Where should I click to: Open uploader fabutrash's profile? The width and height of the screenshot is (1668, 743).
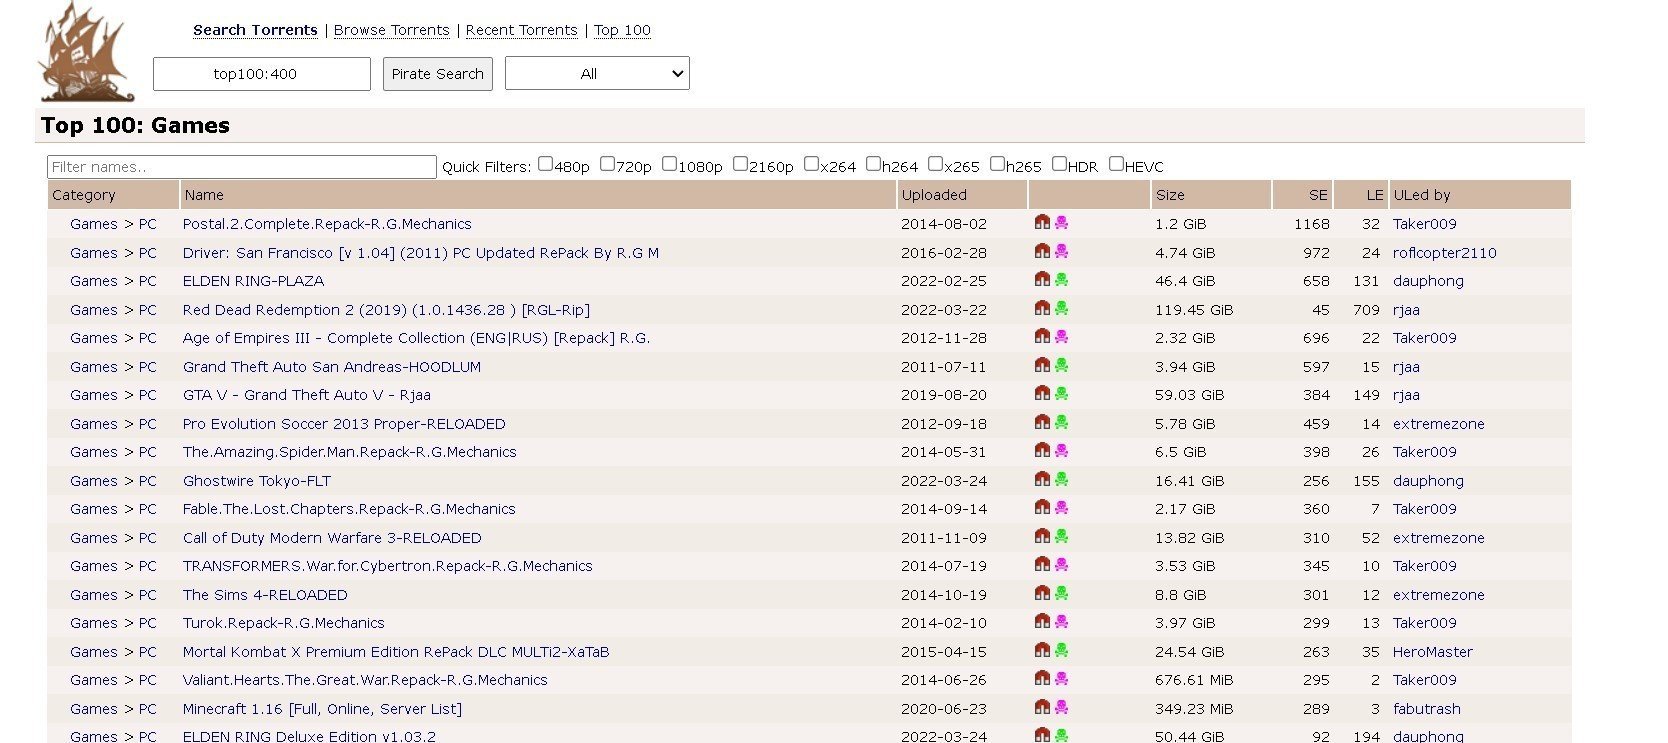point(1426,709)
